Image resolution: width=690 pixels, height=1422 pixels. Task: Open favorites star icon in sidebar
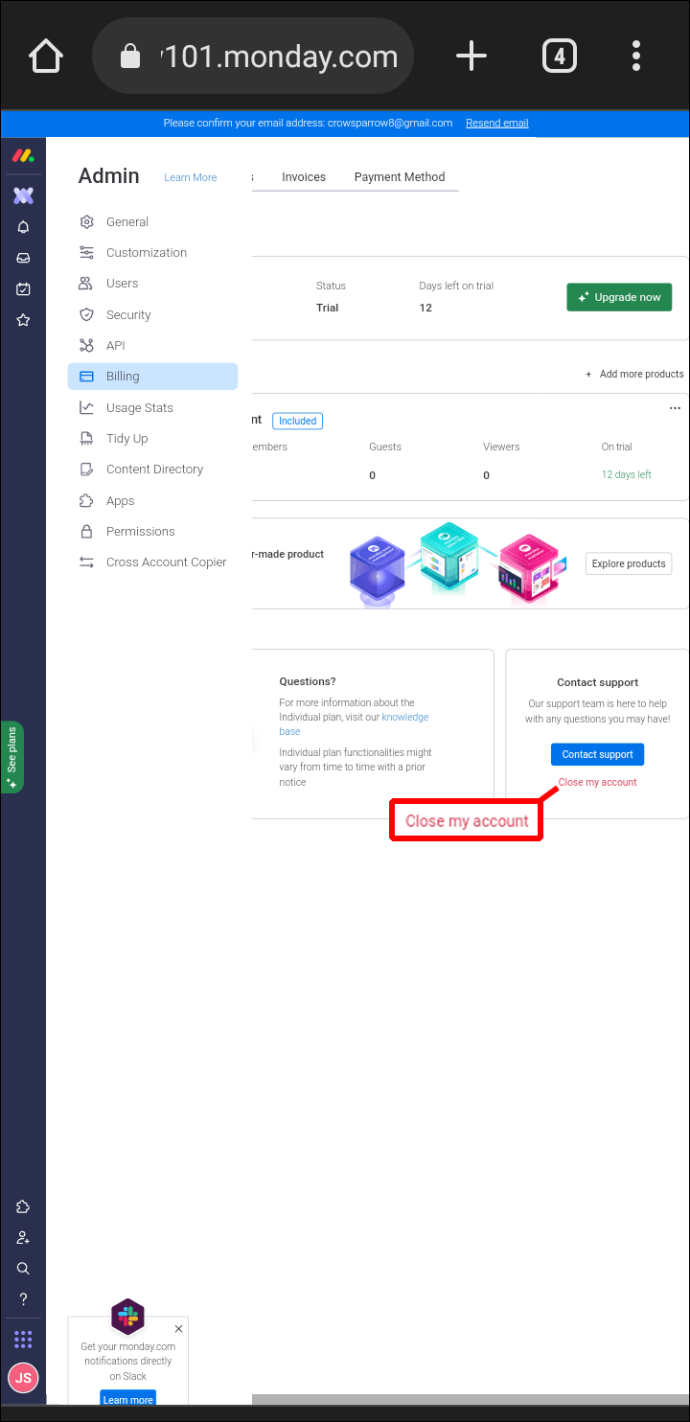click(23, 320)
